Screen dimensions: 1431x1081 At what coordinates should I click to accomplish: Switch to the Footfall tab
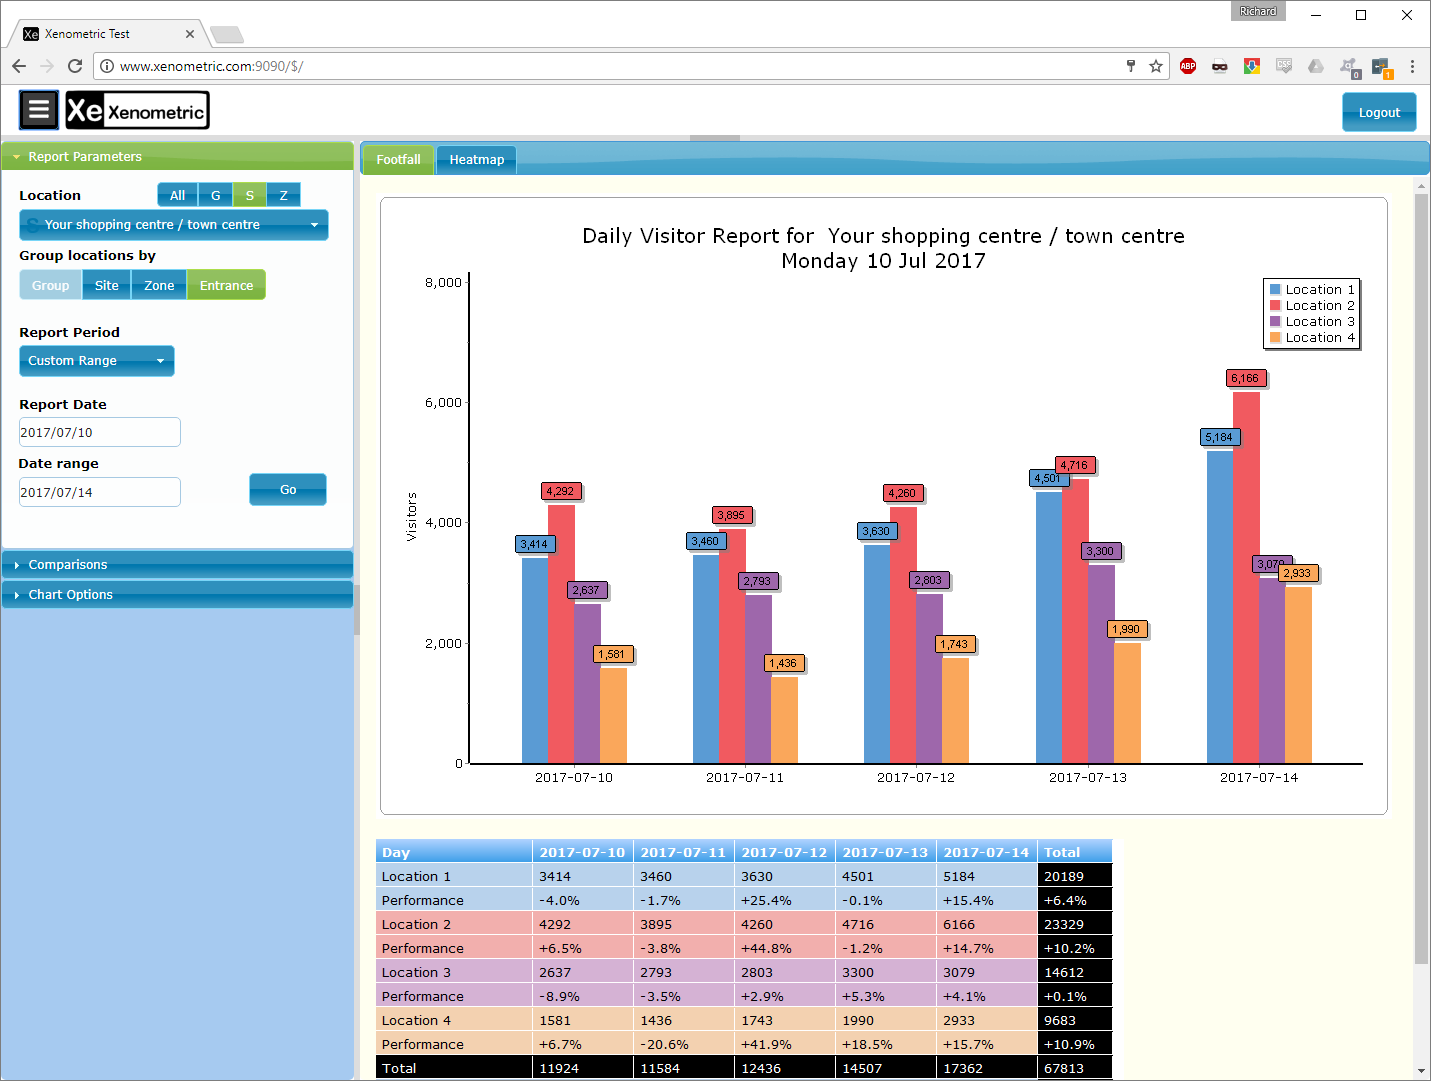pos(398,160)
